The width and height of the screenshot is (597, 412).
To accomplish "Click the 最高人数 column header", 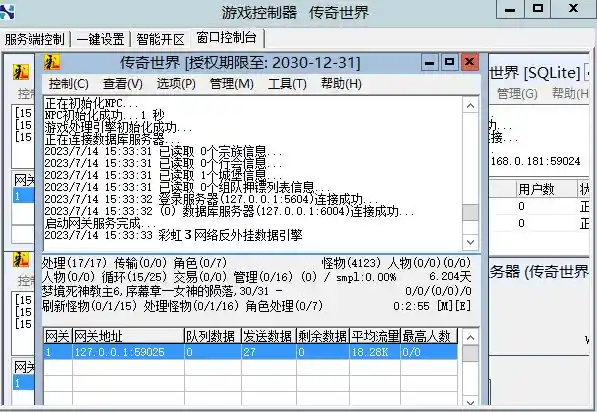I will (x=429, y=336).
